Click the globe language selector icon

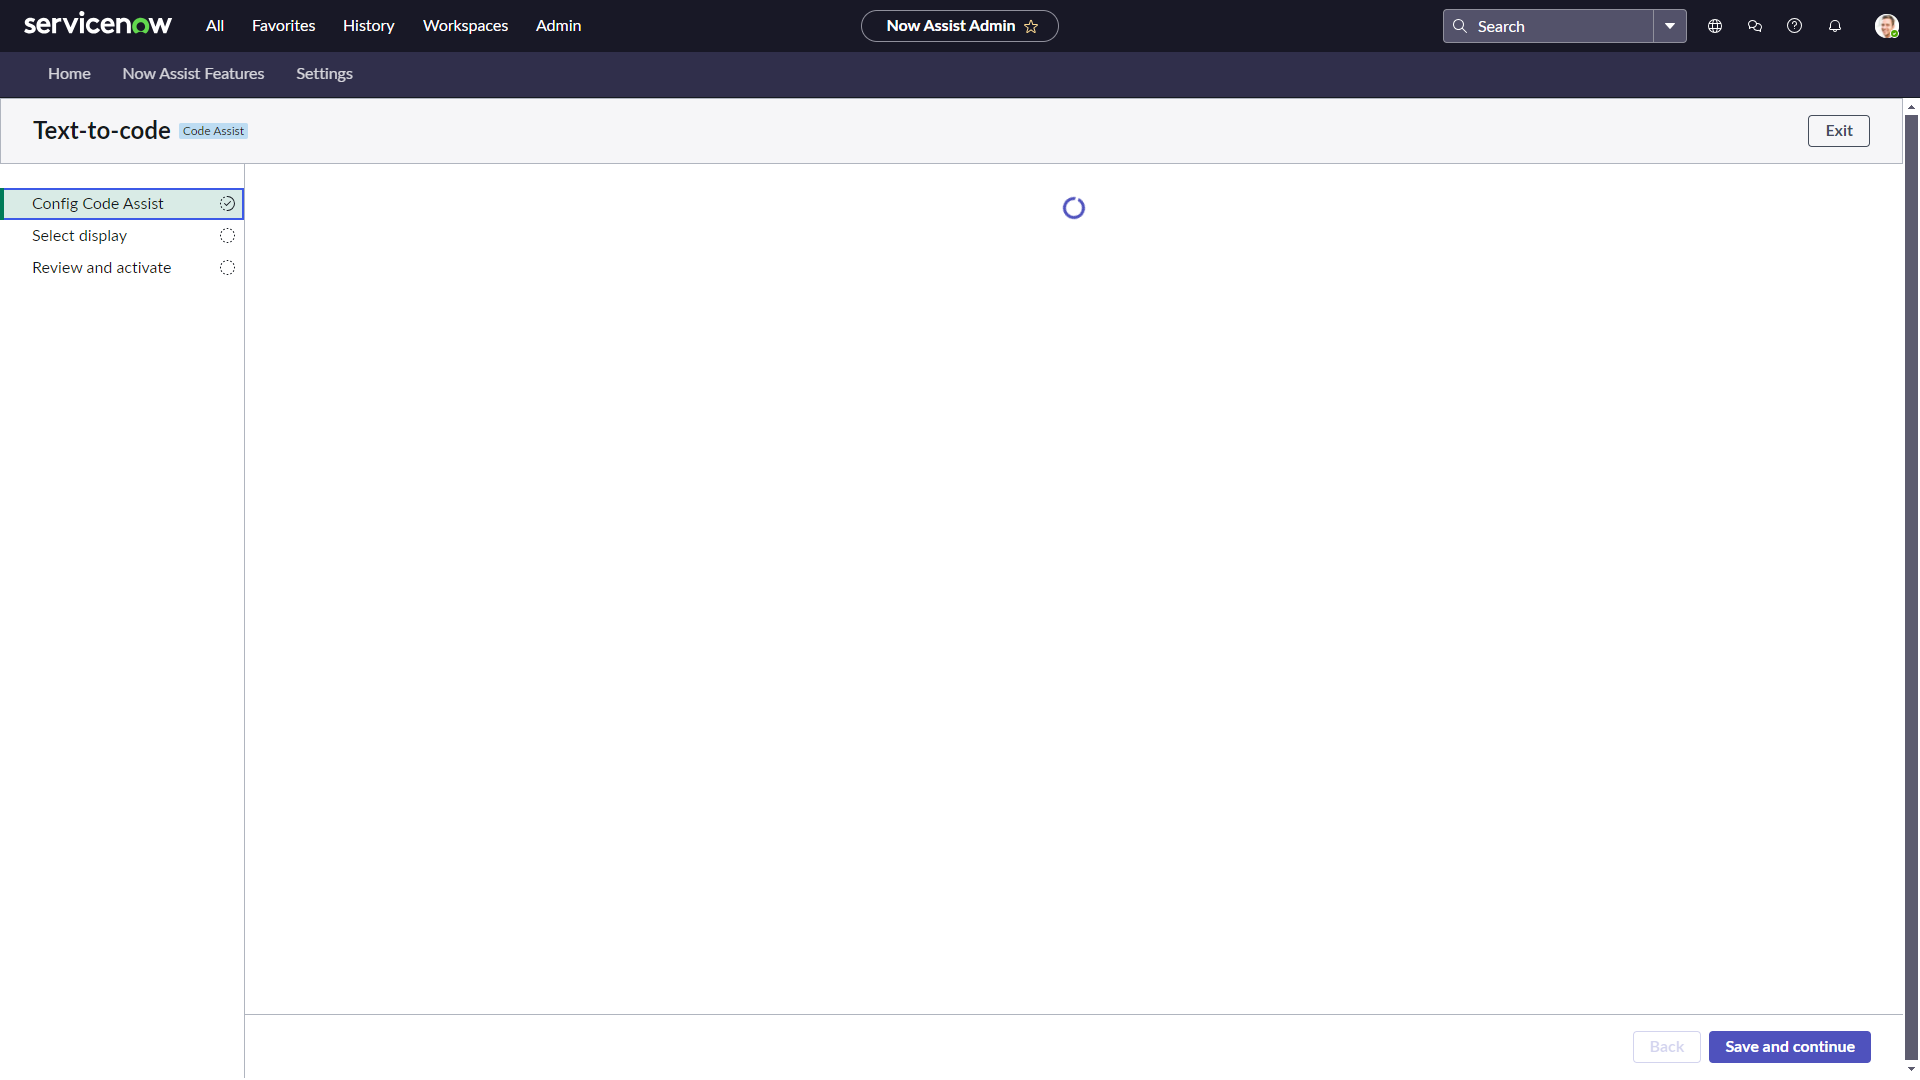pyautogui.click(x=1714, y=26)
